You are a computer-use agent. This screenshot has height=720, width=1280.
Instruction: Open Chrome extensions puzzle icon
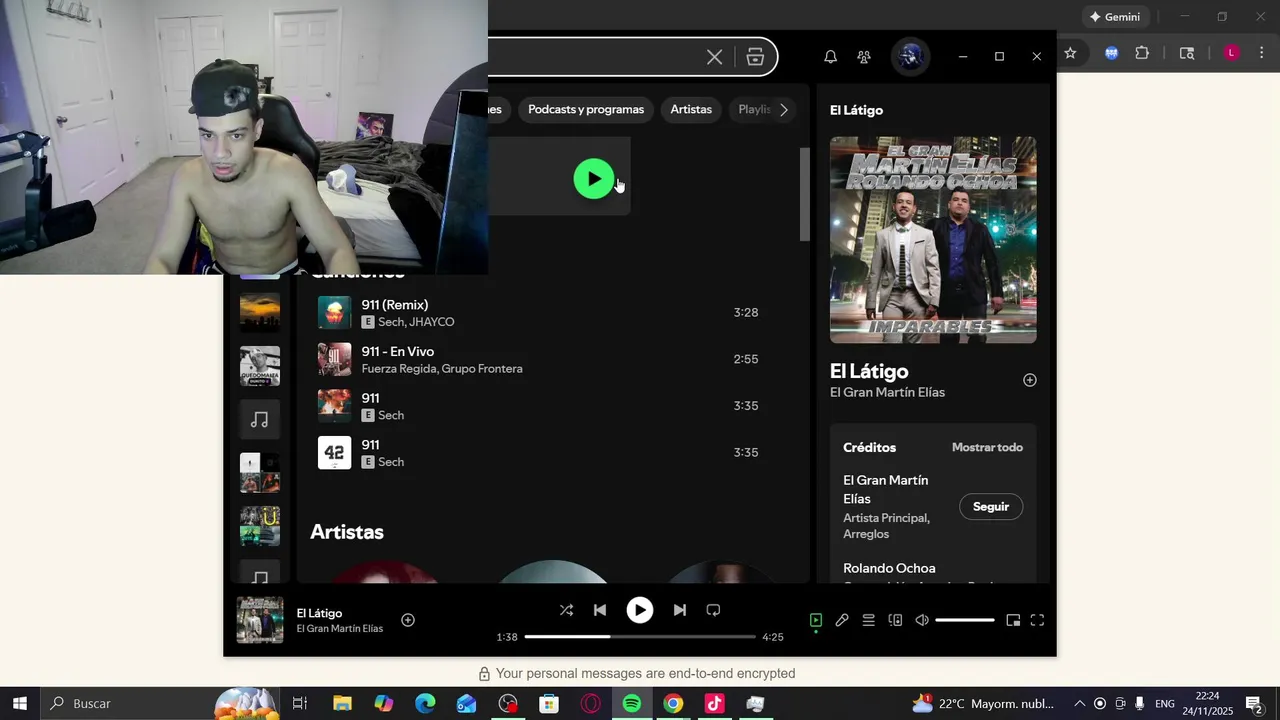[1142, 53]
